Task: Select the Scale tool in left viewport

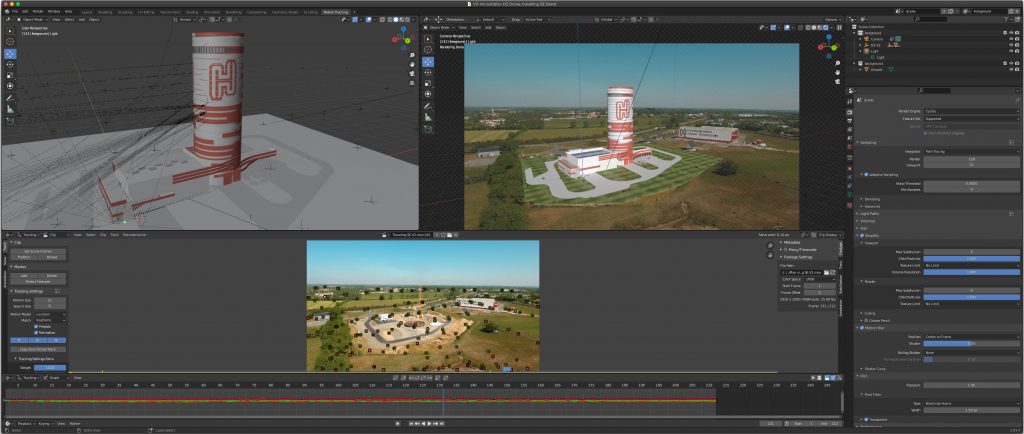Action: [x=10, y=76]
